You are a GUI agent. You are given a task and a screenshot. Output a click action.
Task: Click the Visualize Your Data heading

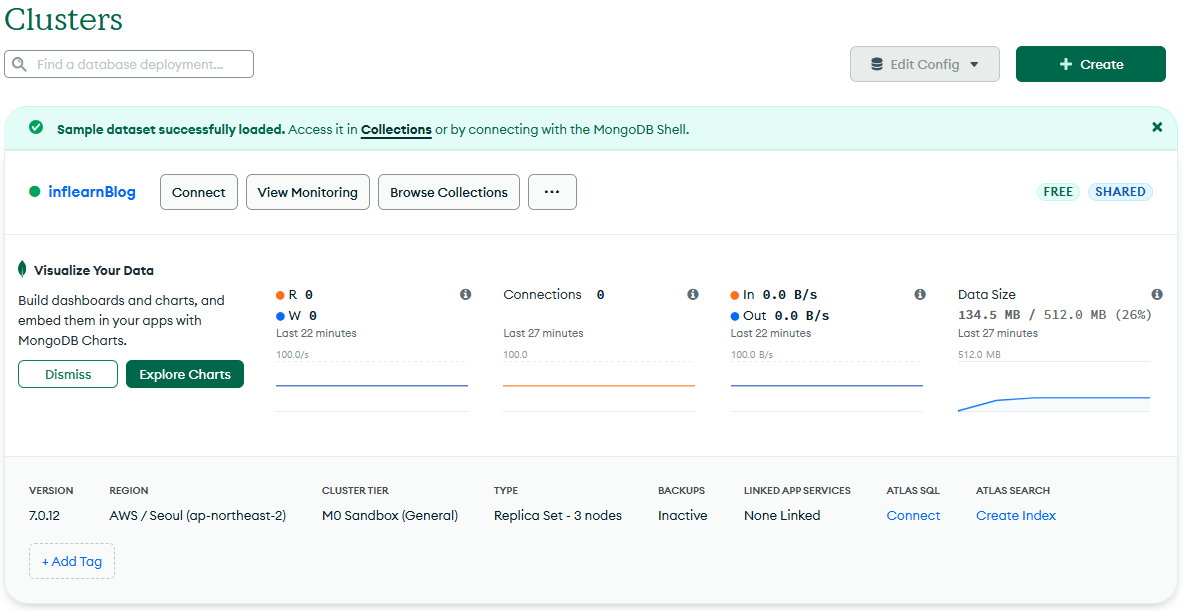[x=94, y=270]
